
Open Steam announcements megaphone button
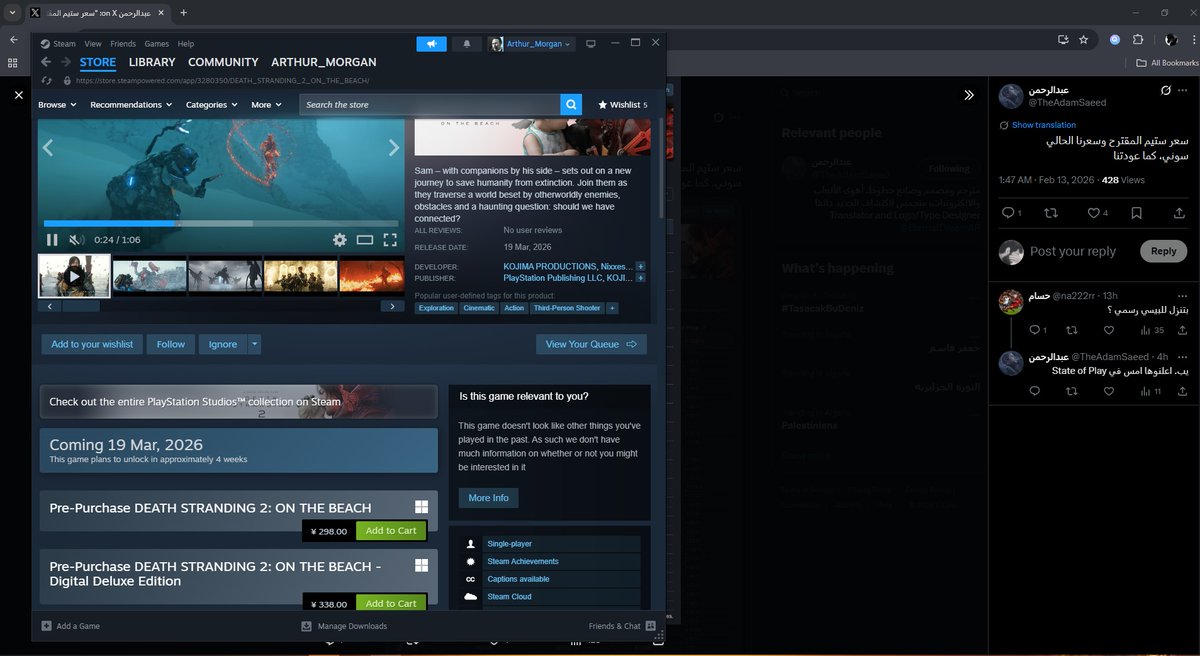431,44
